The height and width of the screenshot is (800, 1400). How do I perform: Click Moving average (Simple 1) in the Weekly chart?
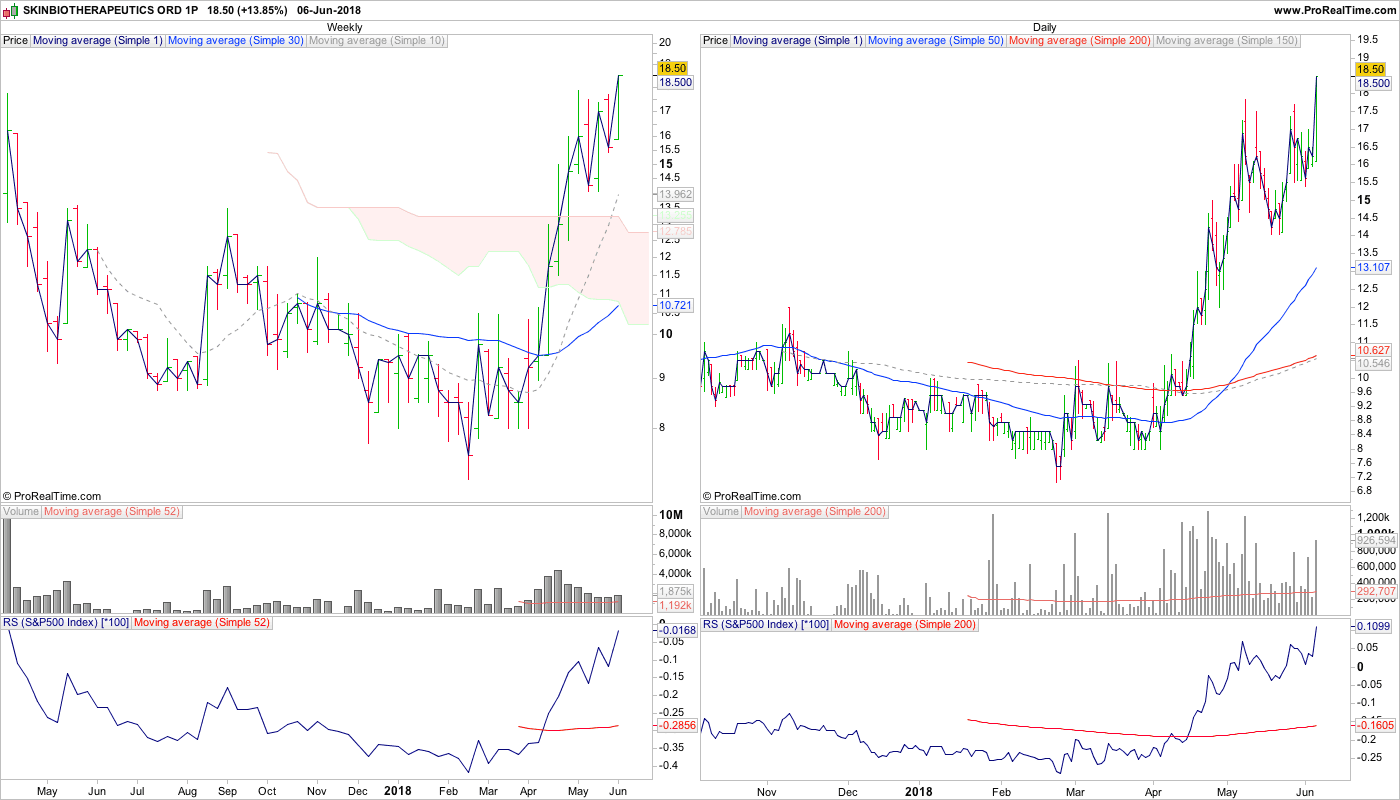coord(98,41)
